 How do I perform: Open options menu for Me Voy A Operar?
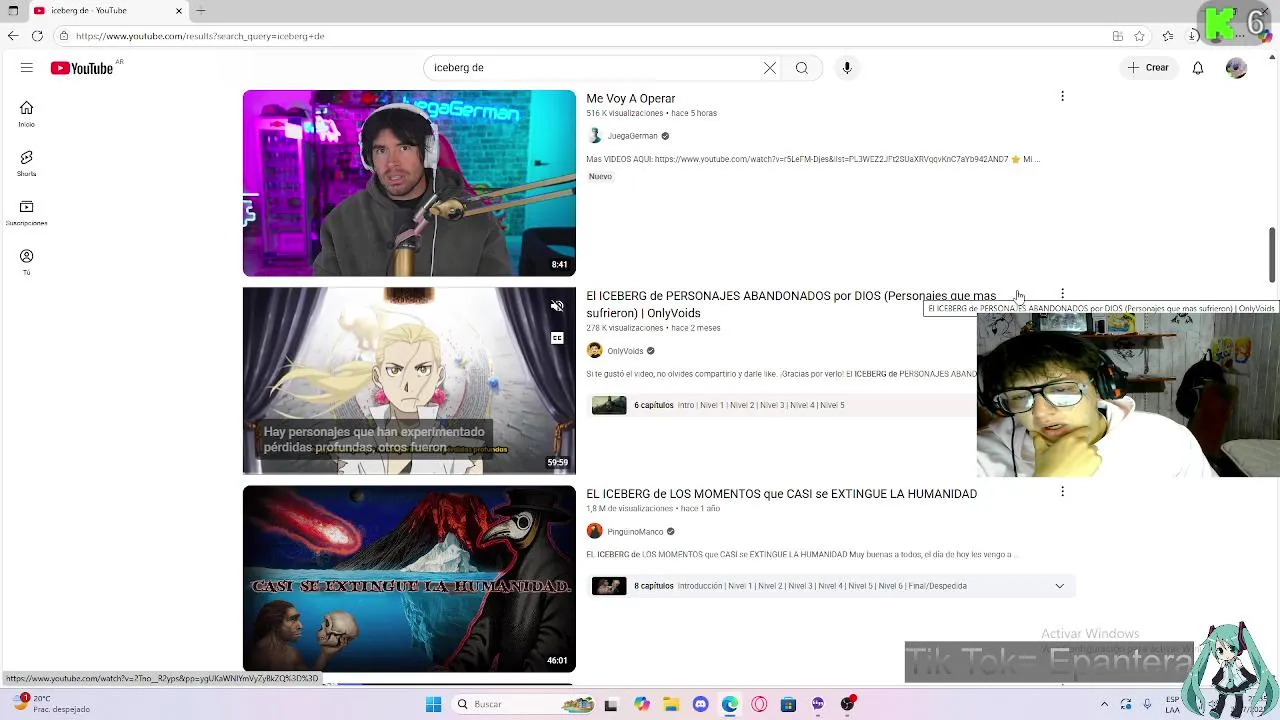[x=1062, y=97]
